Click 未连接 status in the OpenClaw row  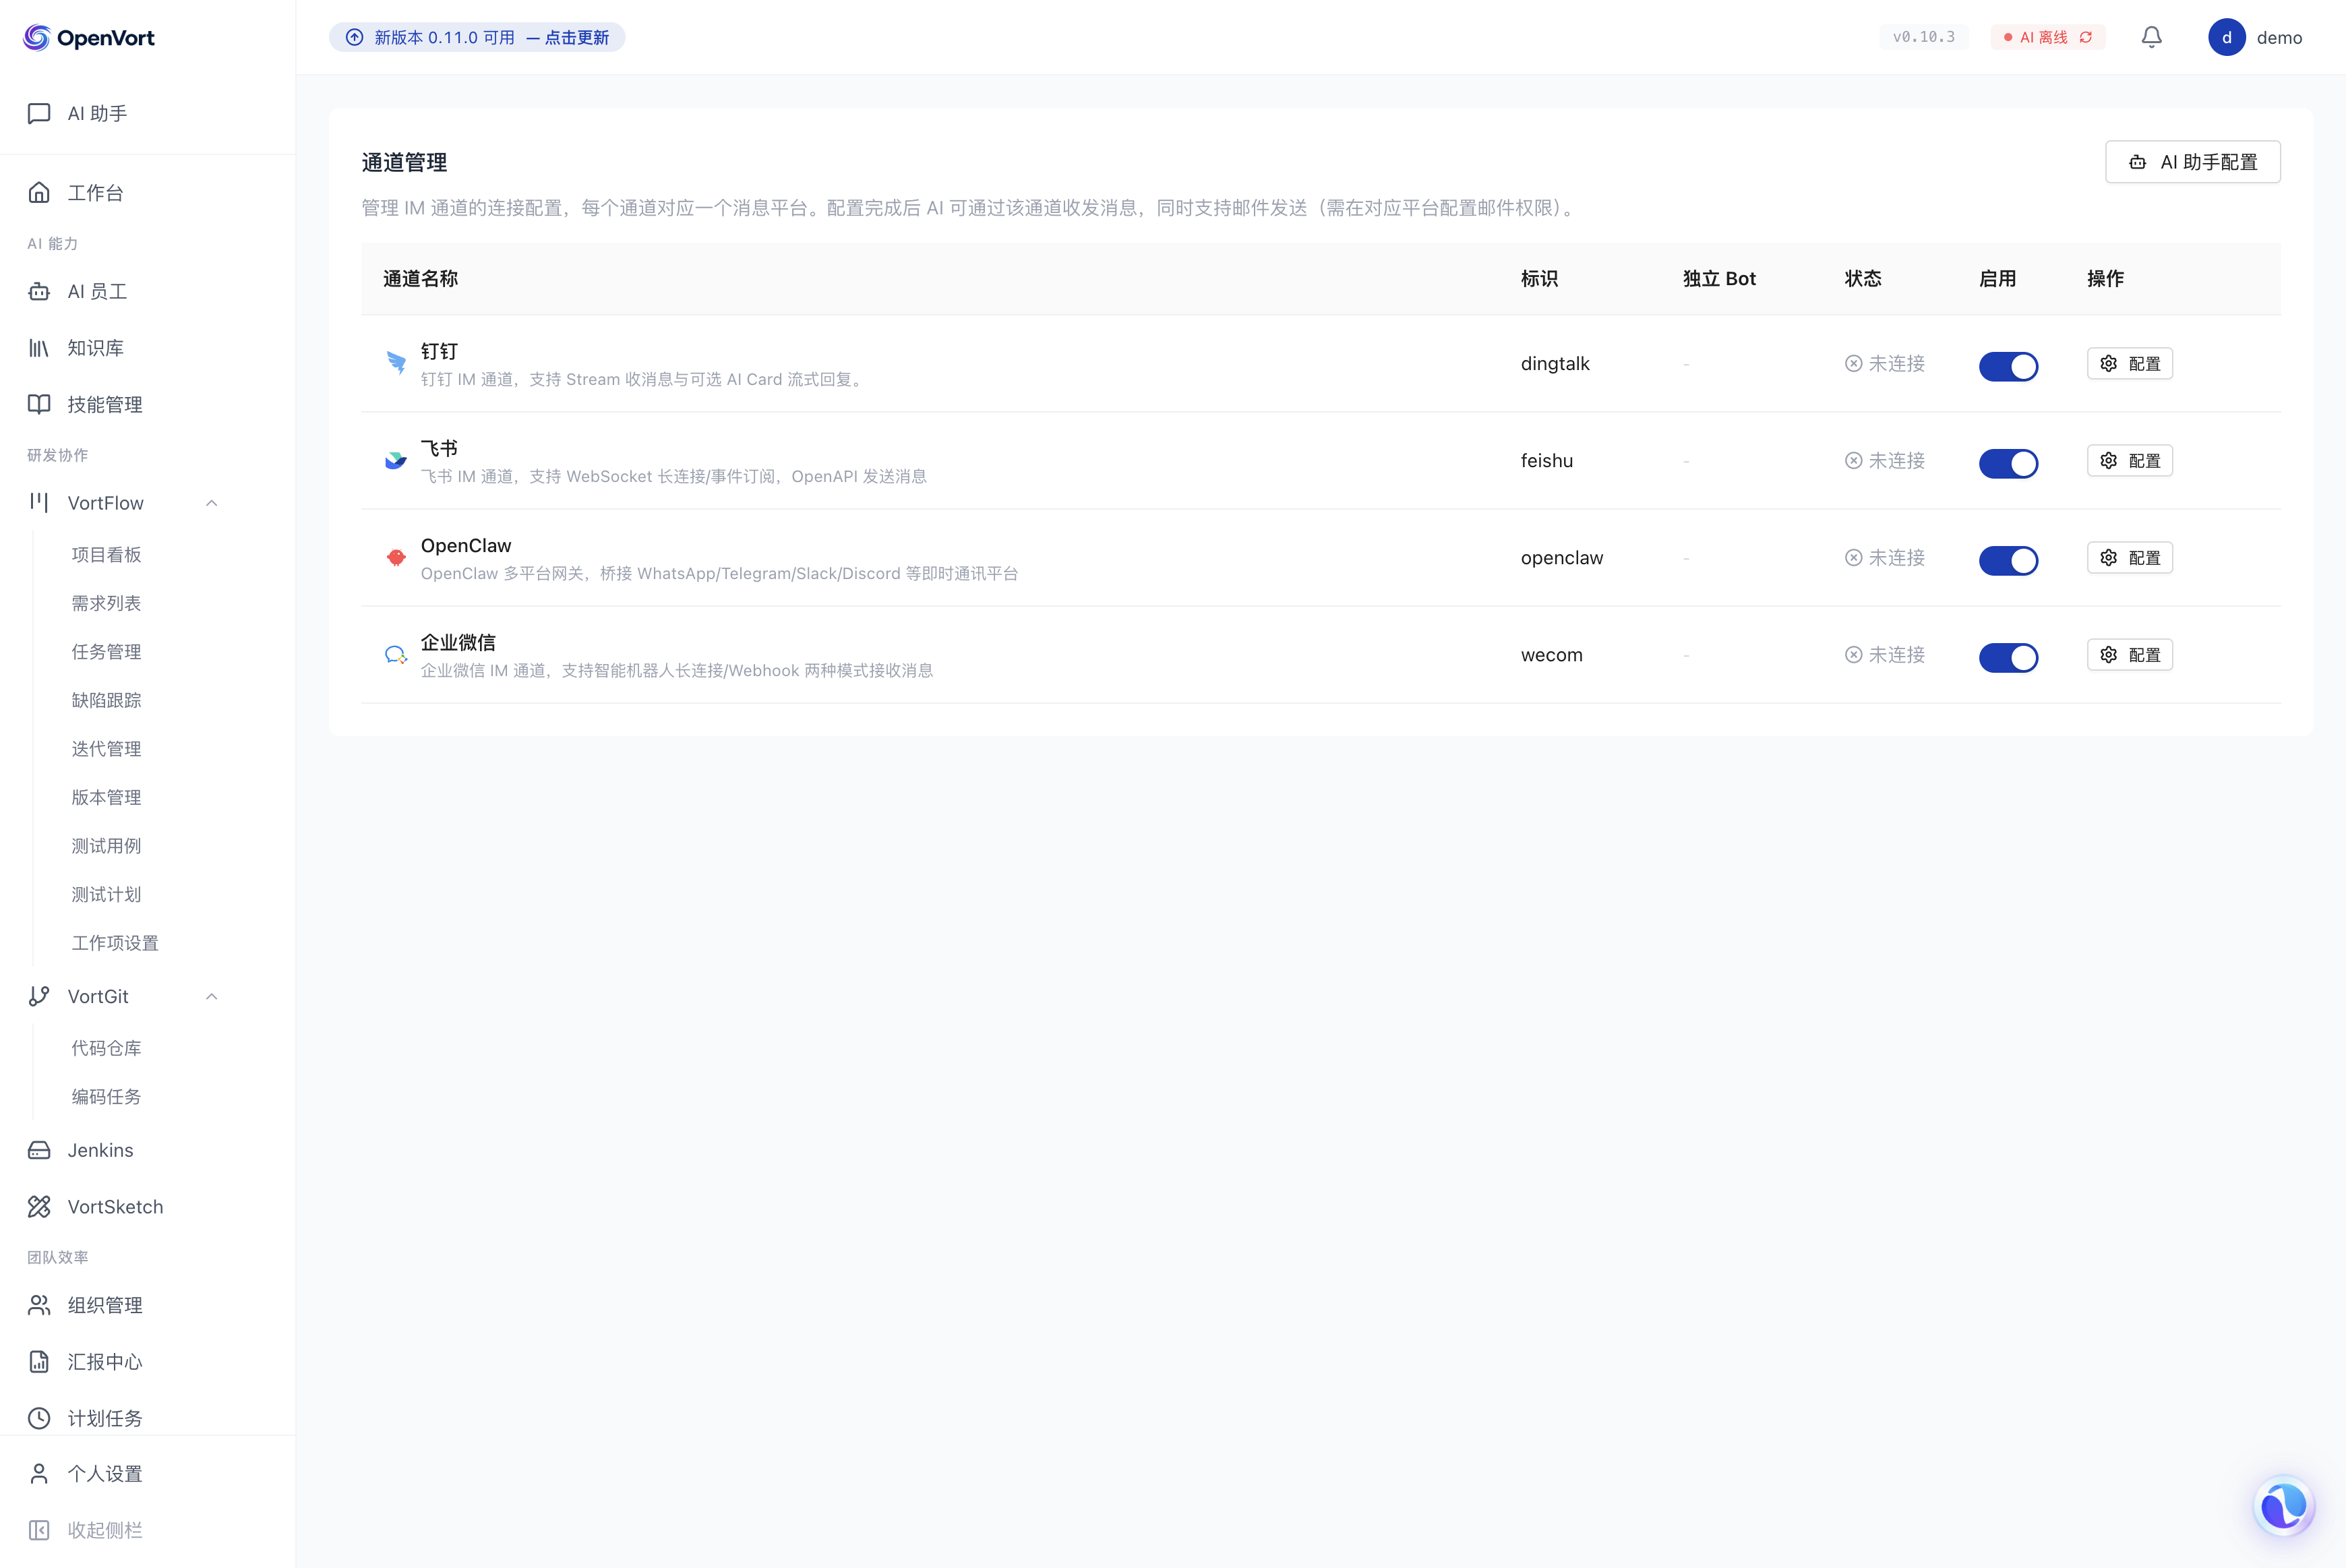coord(1885,557)
